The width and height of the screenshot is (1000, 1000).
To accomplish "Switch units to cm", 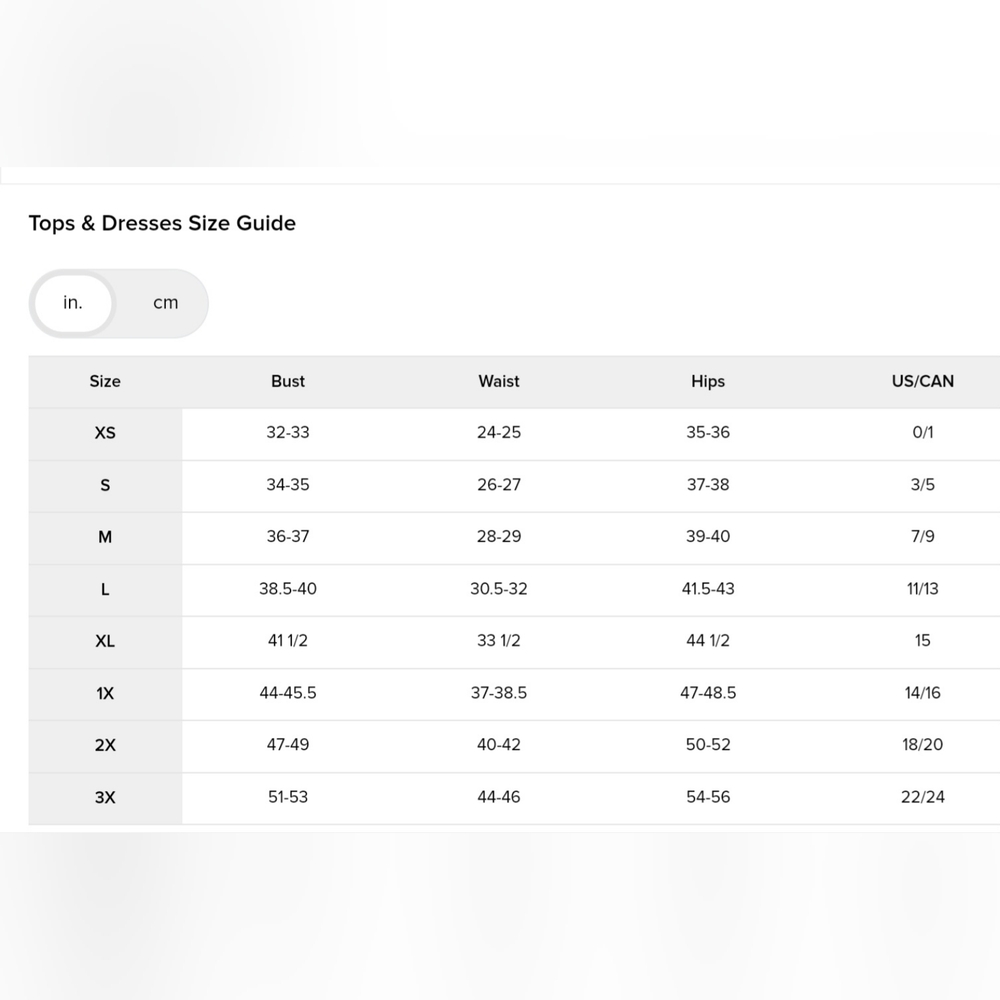I will pos(165,303).
